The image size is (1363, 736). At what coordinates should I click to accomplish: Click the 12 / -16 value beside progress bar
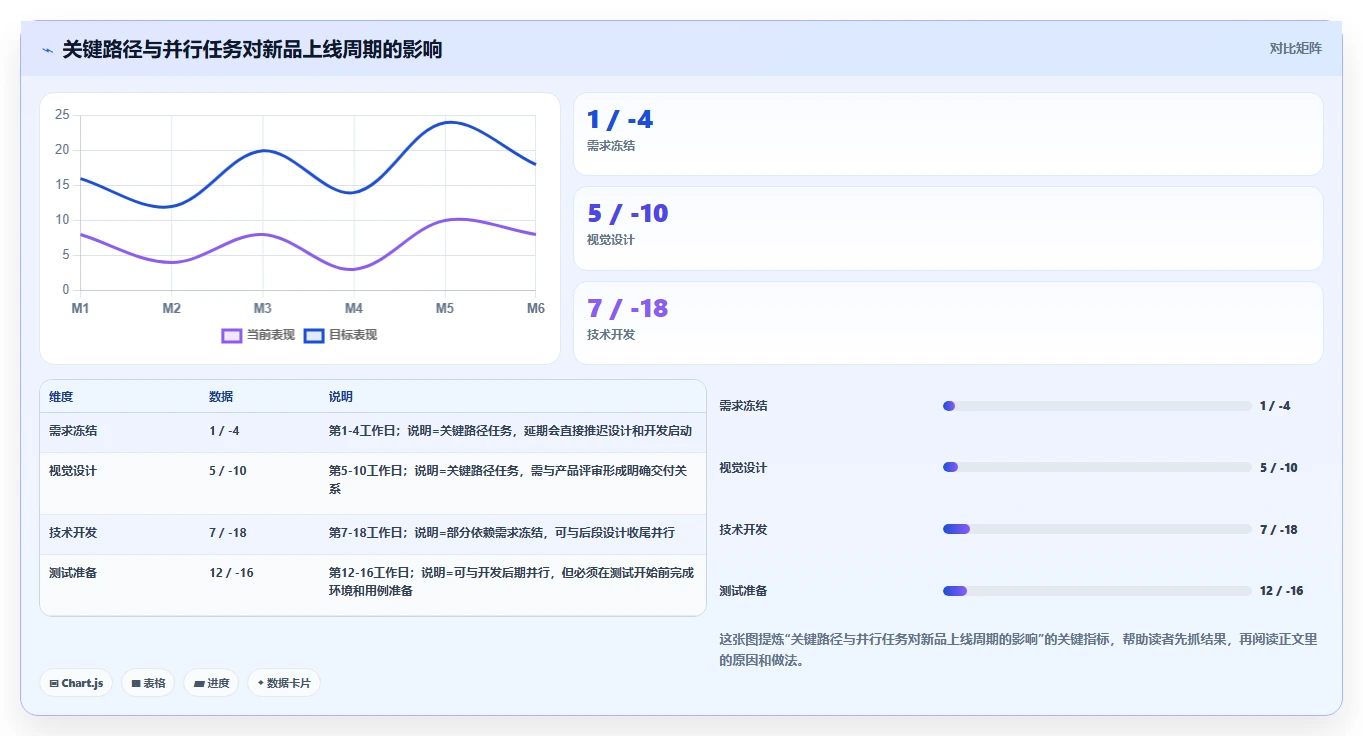pos(1281,591)
